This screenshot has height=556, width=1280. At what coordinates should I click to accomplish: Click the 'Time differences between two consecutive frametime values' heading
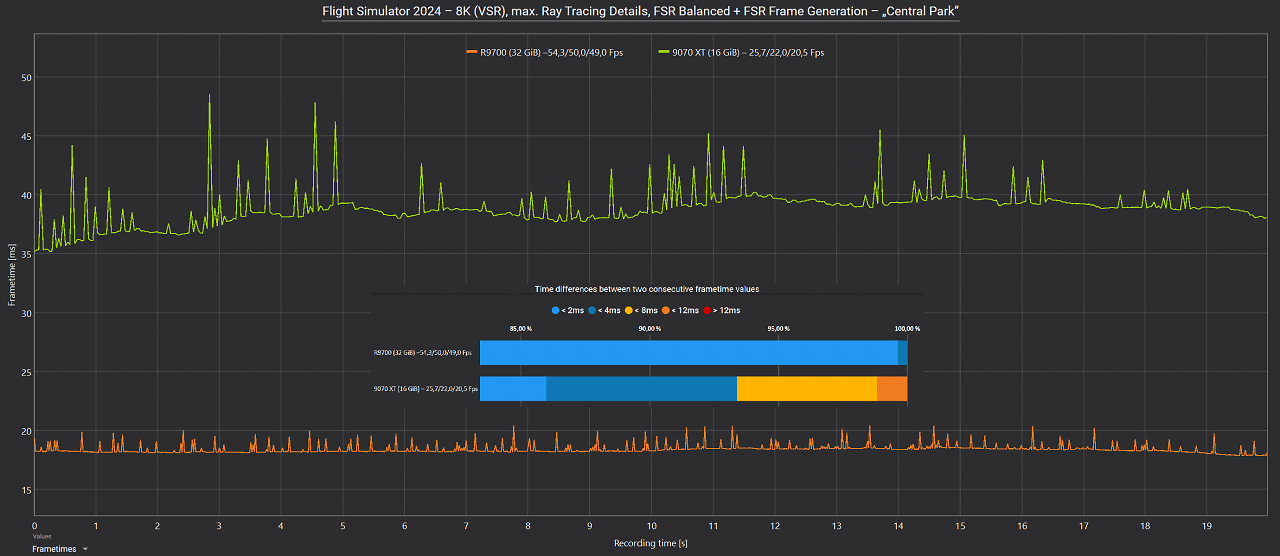[647, 289]
